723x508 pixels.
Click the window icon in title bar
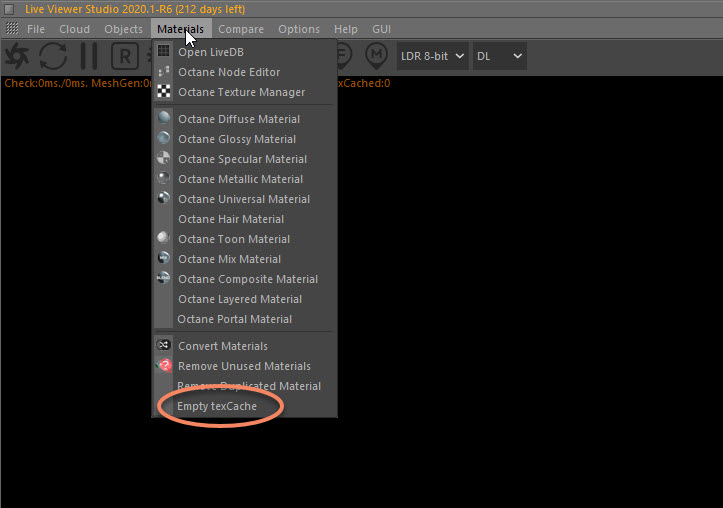coord(9,9)
